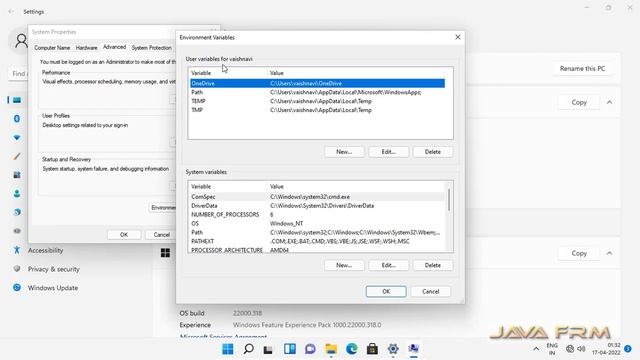Launch Microsoft Edge from the taskbar
The width and height of the screenshot is (640, 360).
tap(351, 349)
